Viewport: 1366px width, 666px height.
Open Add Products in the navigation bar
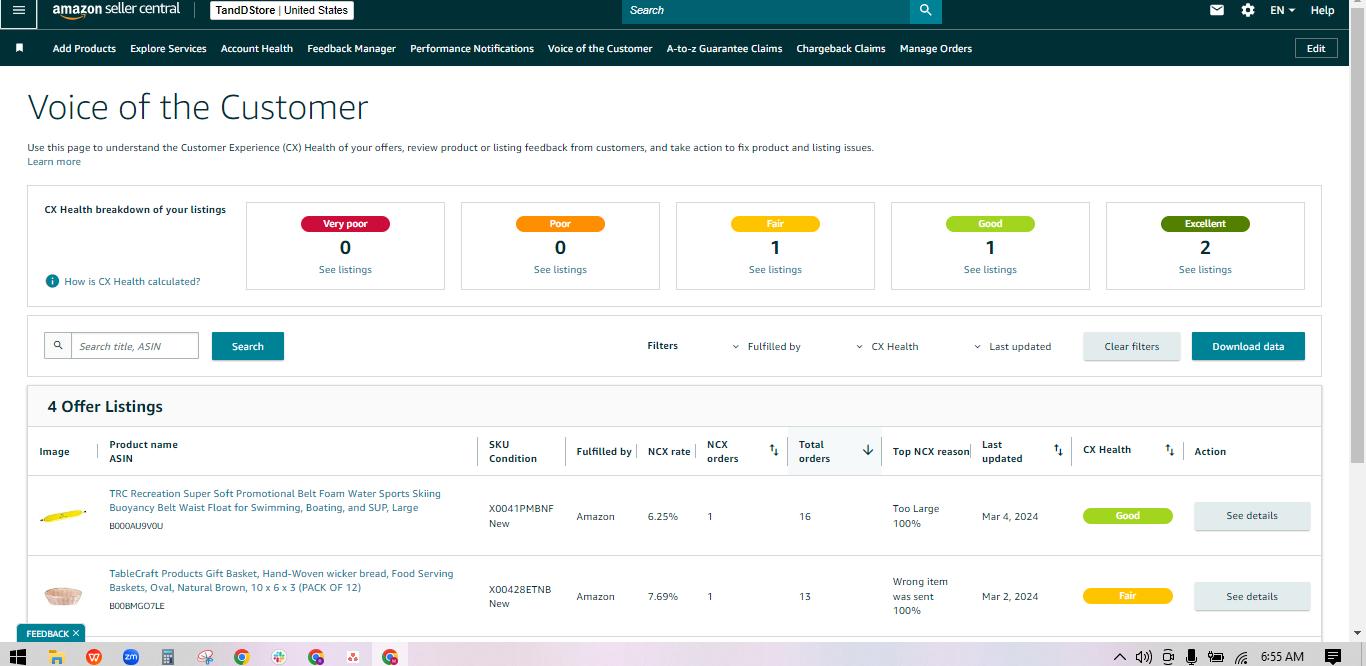(84, 48)
